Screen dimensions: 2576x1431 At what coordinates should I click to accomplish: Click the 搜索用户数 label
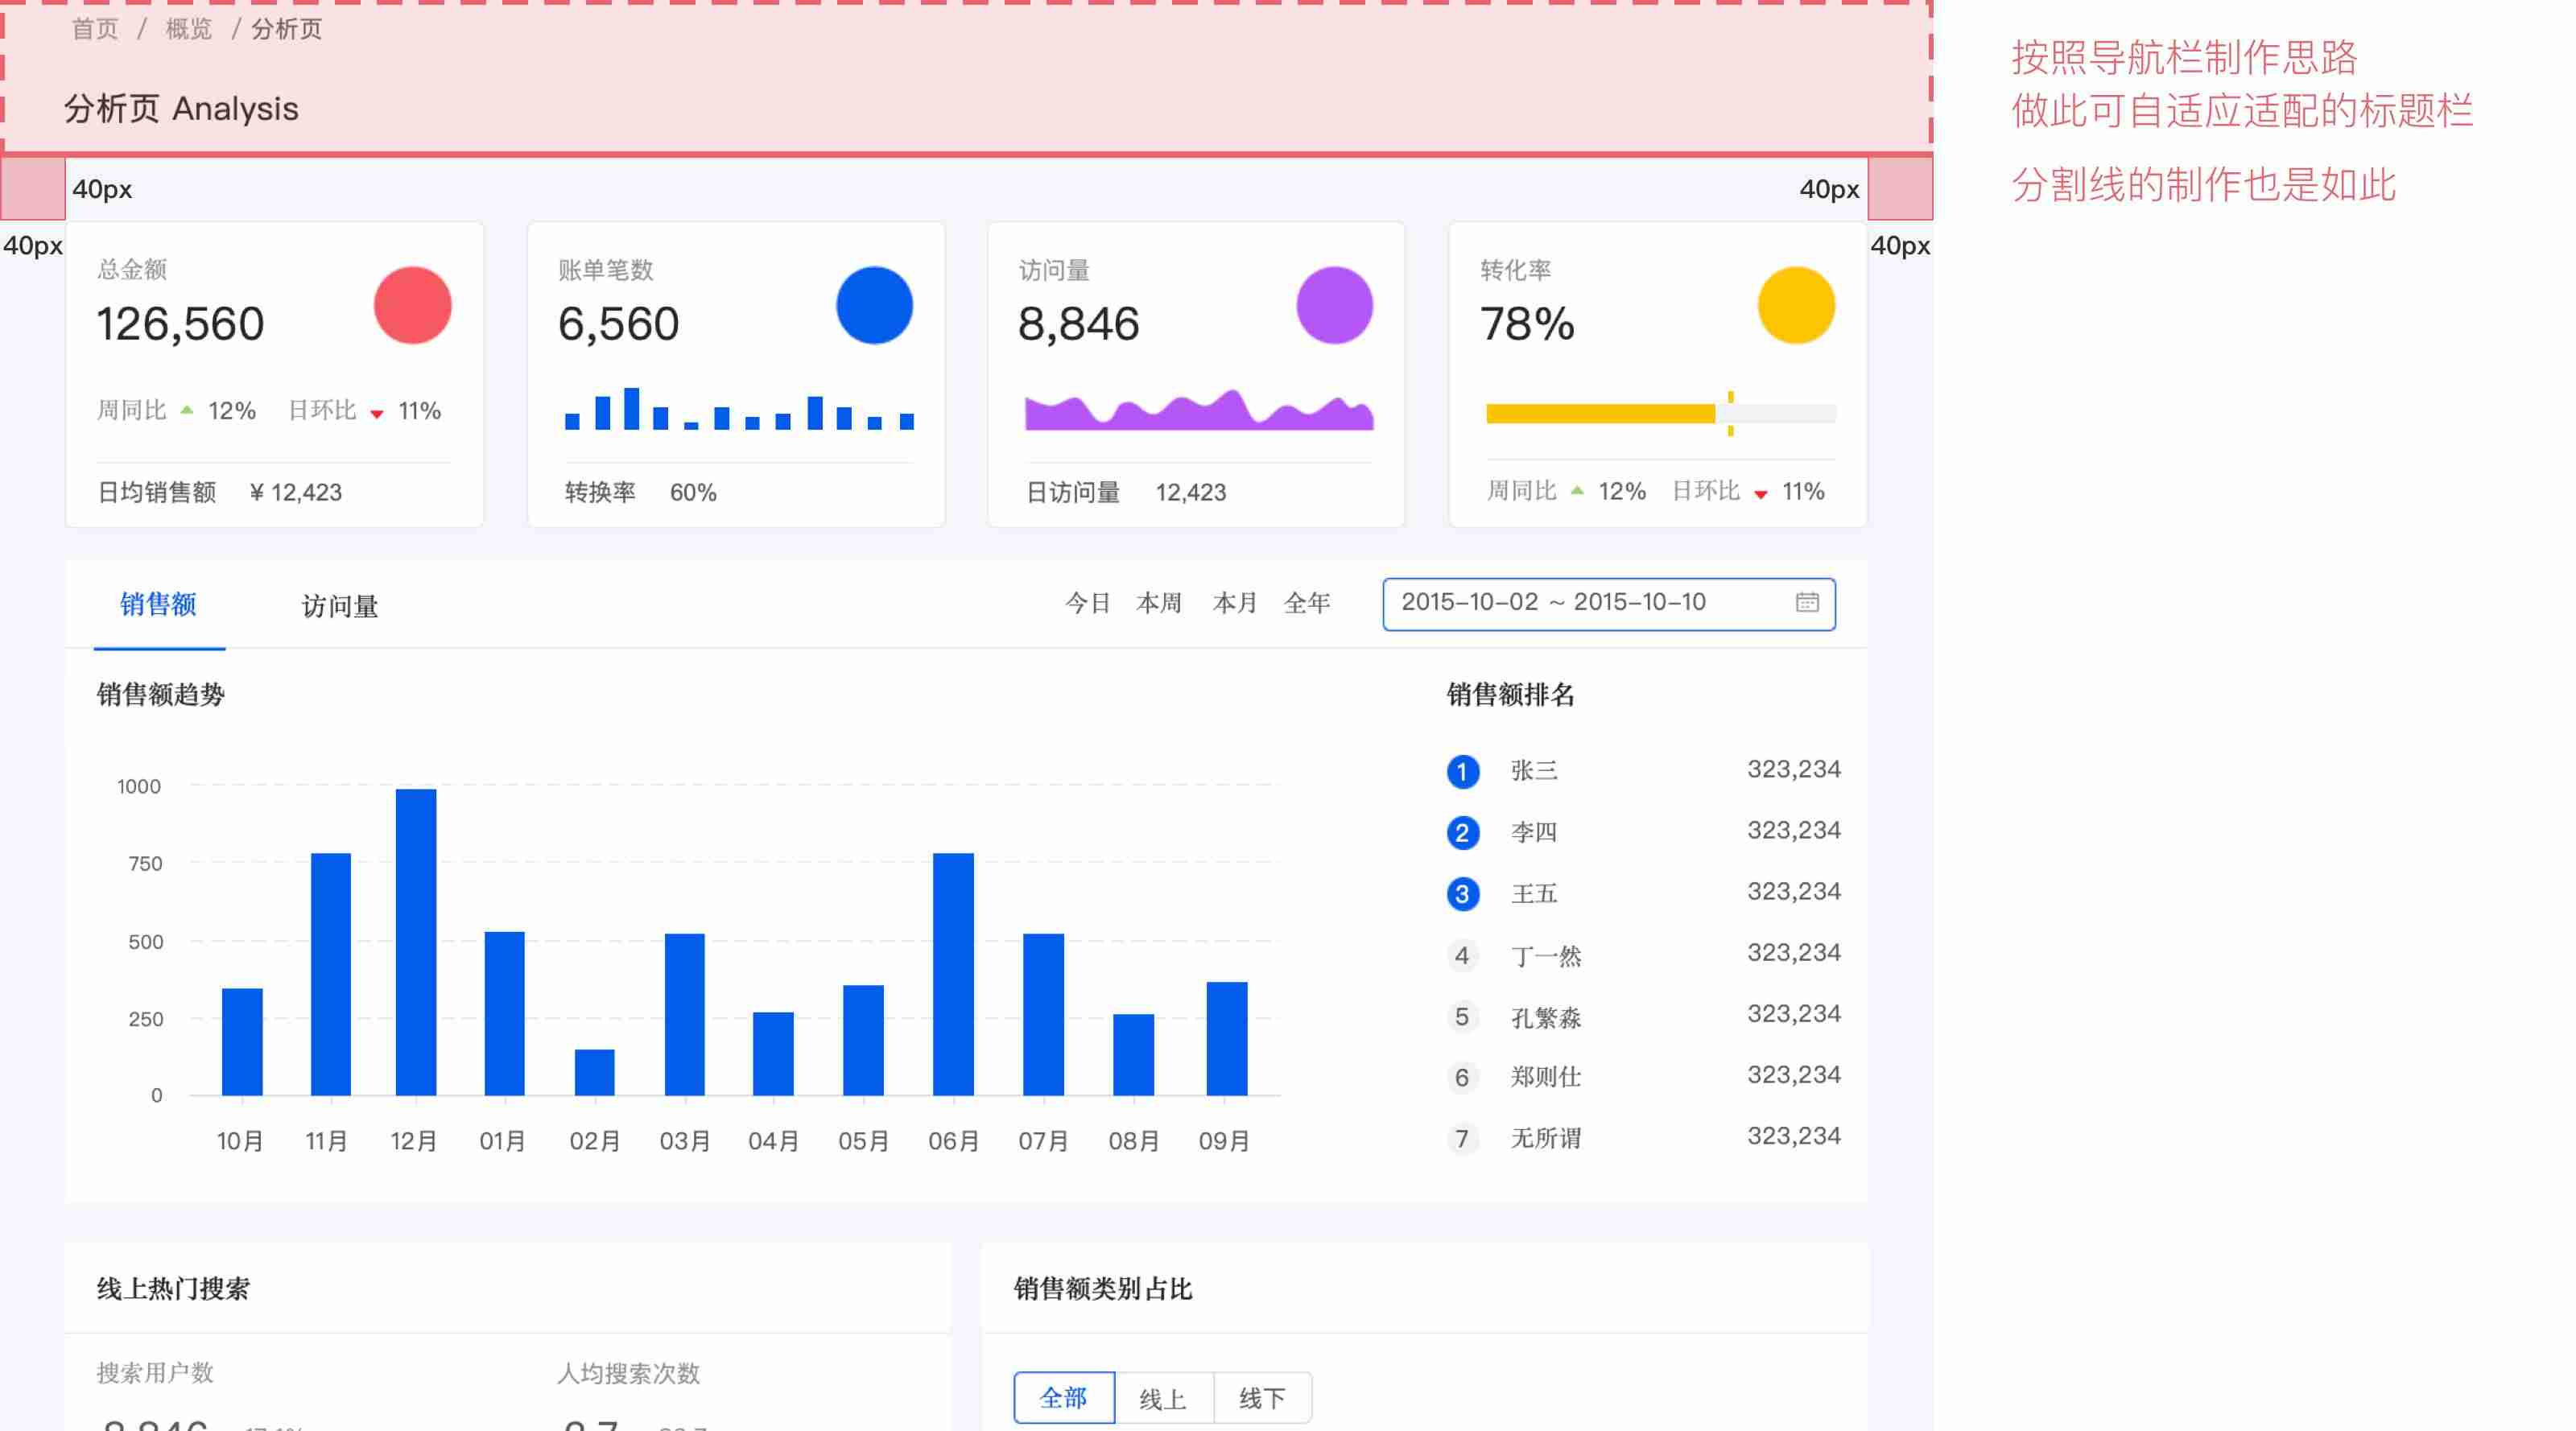coord(155,1372)
